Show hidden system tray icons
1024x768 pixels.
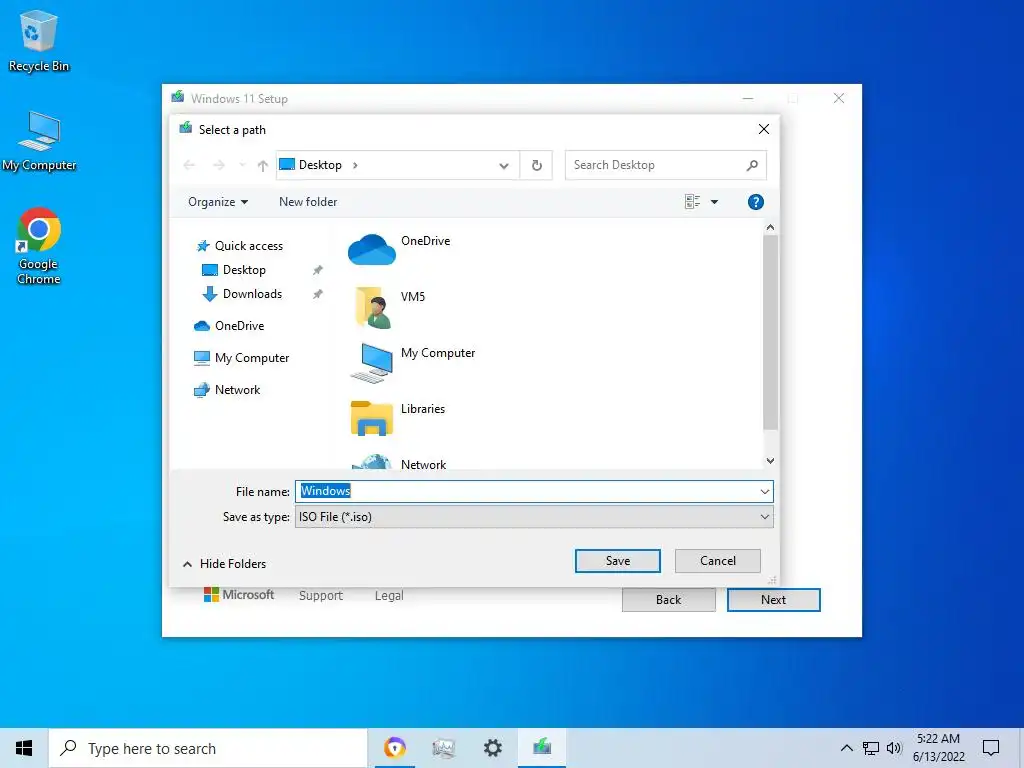tap(846, 748)
